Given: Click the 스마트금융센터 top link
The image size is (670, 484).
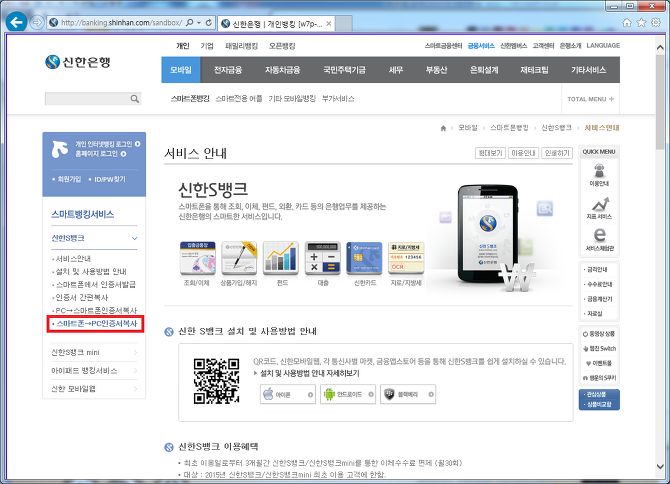Looking at the screenshot, I should 443,46.
